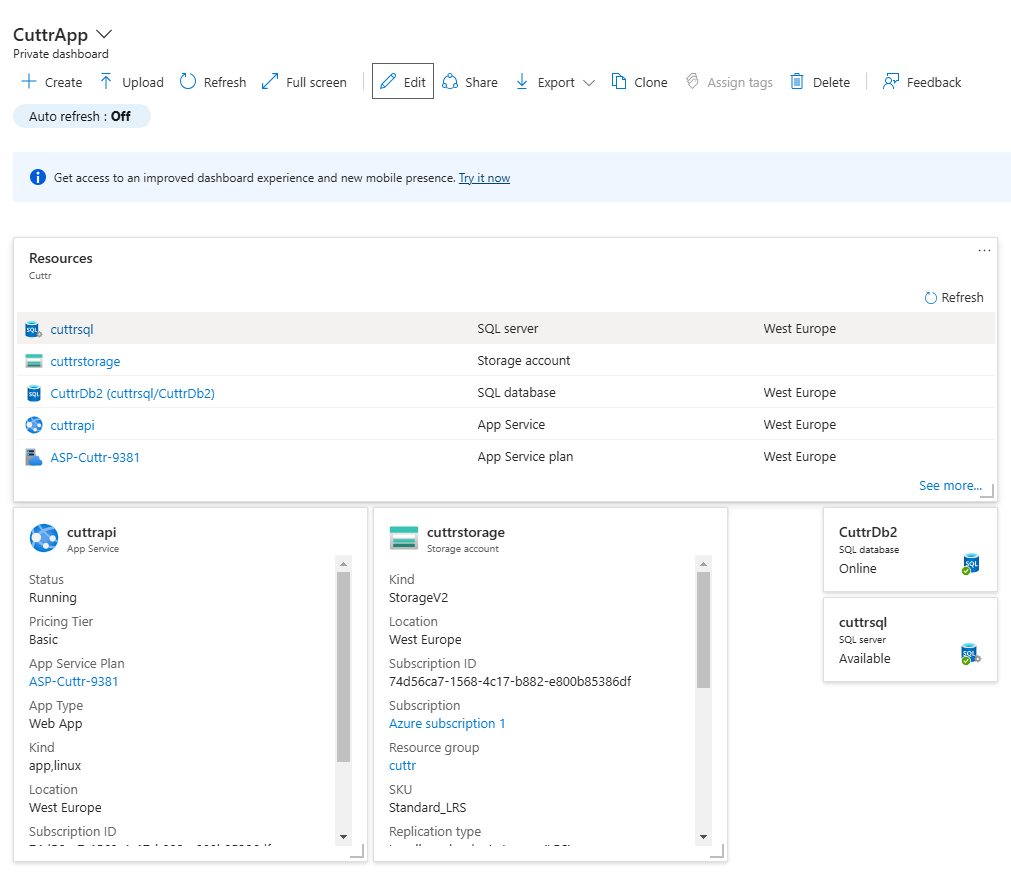Click the SQL database icon in CuttrDb2 row
Screen dimensions: 1011x889
coord(34,393)
